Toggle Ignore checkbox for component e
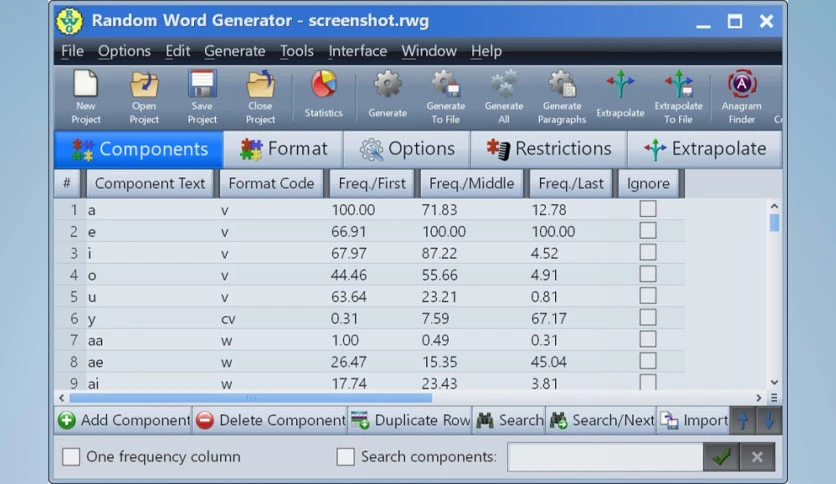This screenshot has height=484, width=836. 648,231
